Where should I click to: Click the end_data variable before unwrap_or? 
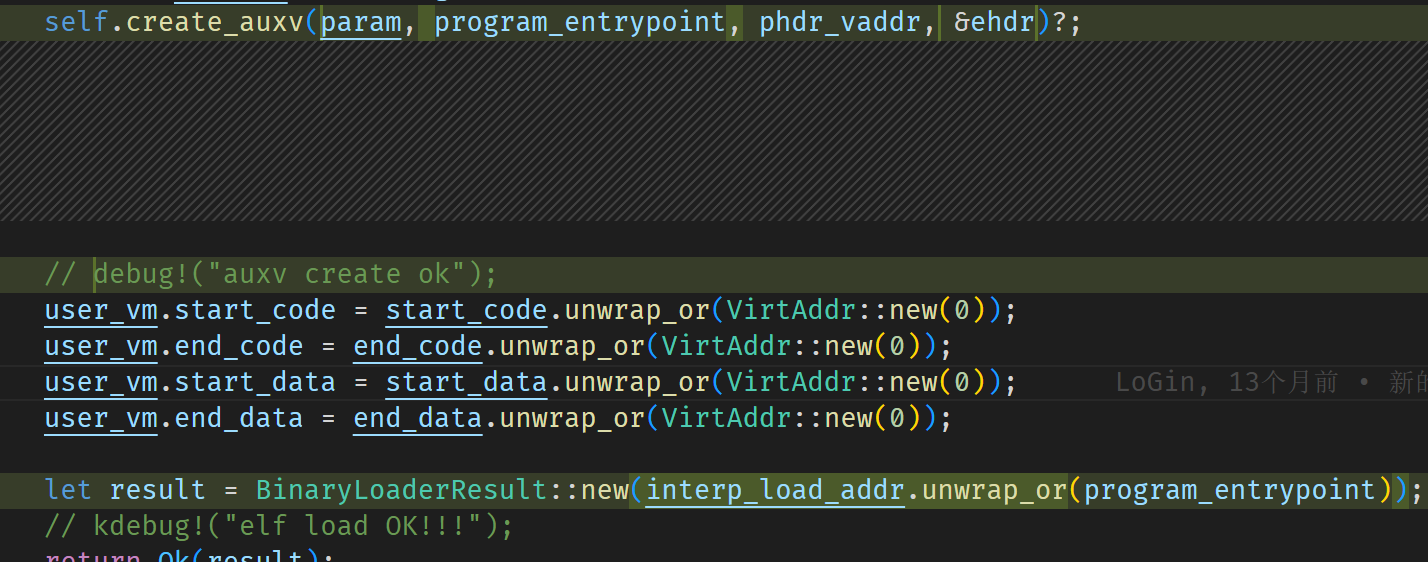point(418,418)
